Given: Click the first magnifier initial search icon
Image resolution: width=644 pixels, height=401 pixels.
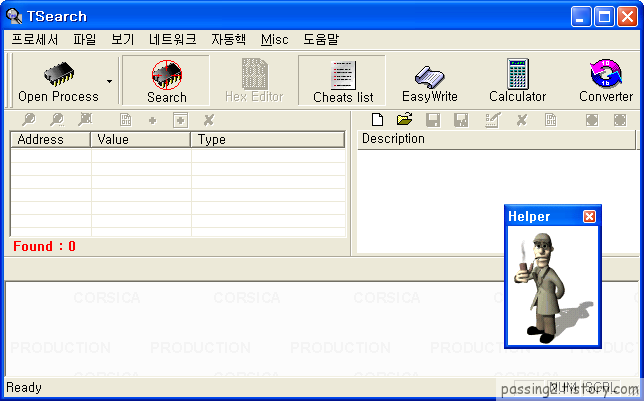Looking at the screenshot, I should (x=29, y=120).
